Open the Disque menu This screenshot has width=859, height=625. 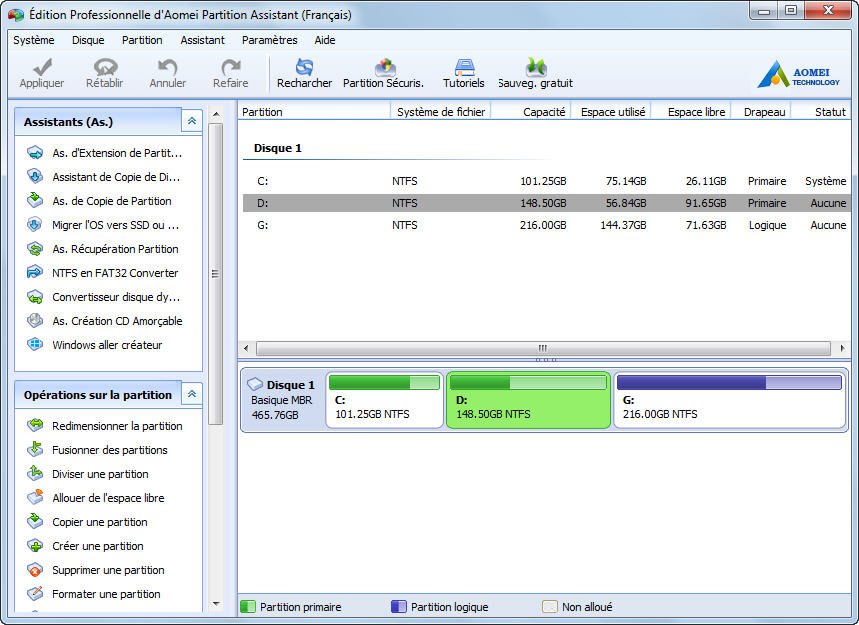click(x=88, y=40)
